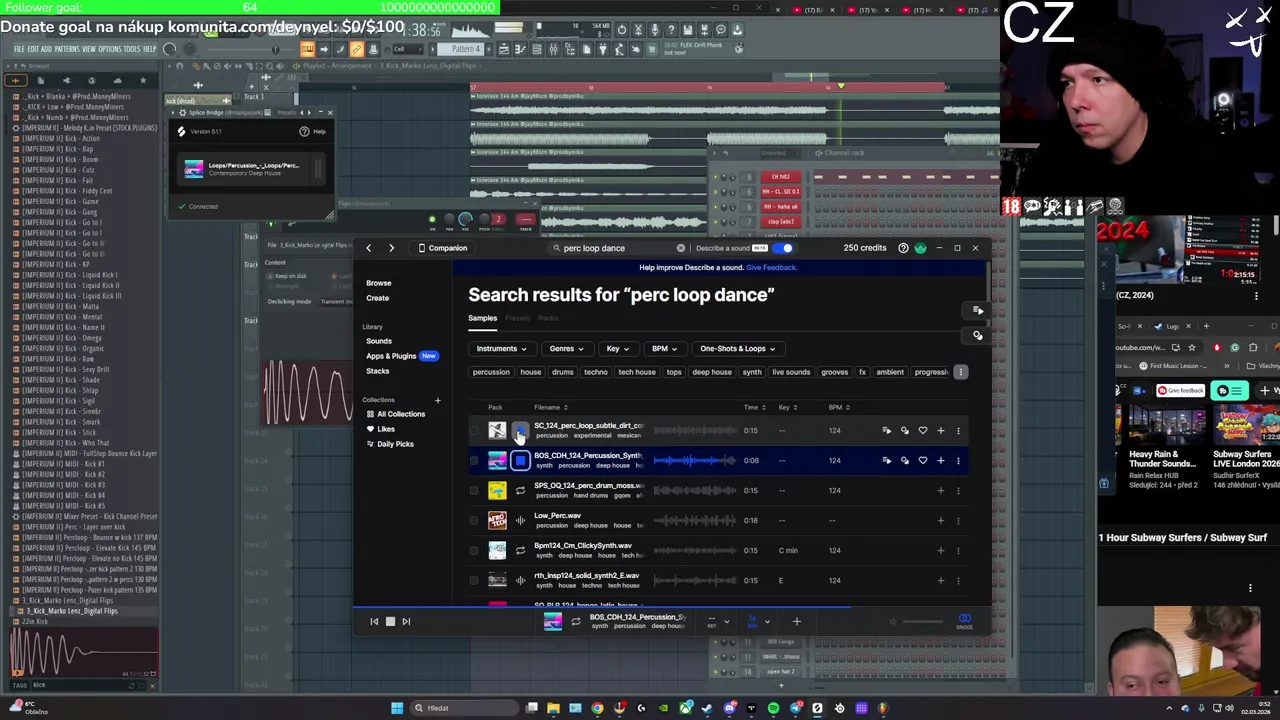Image resolution: width=1280 pixels, height=720 pixels.
Task: Click waveform icon for Low_Perc.wav
Action: click(x=520, y=521)
